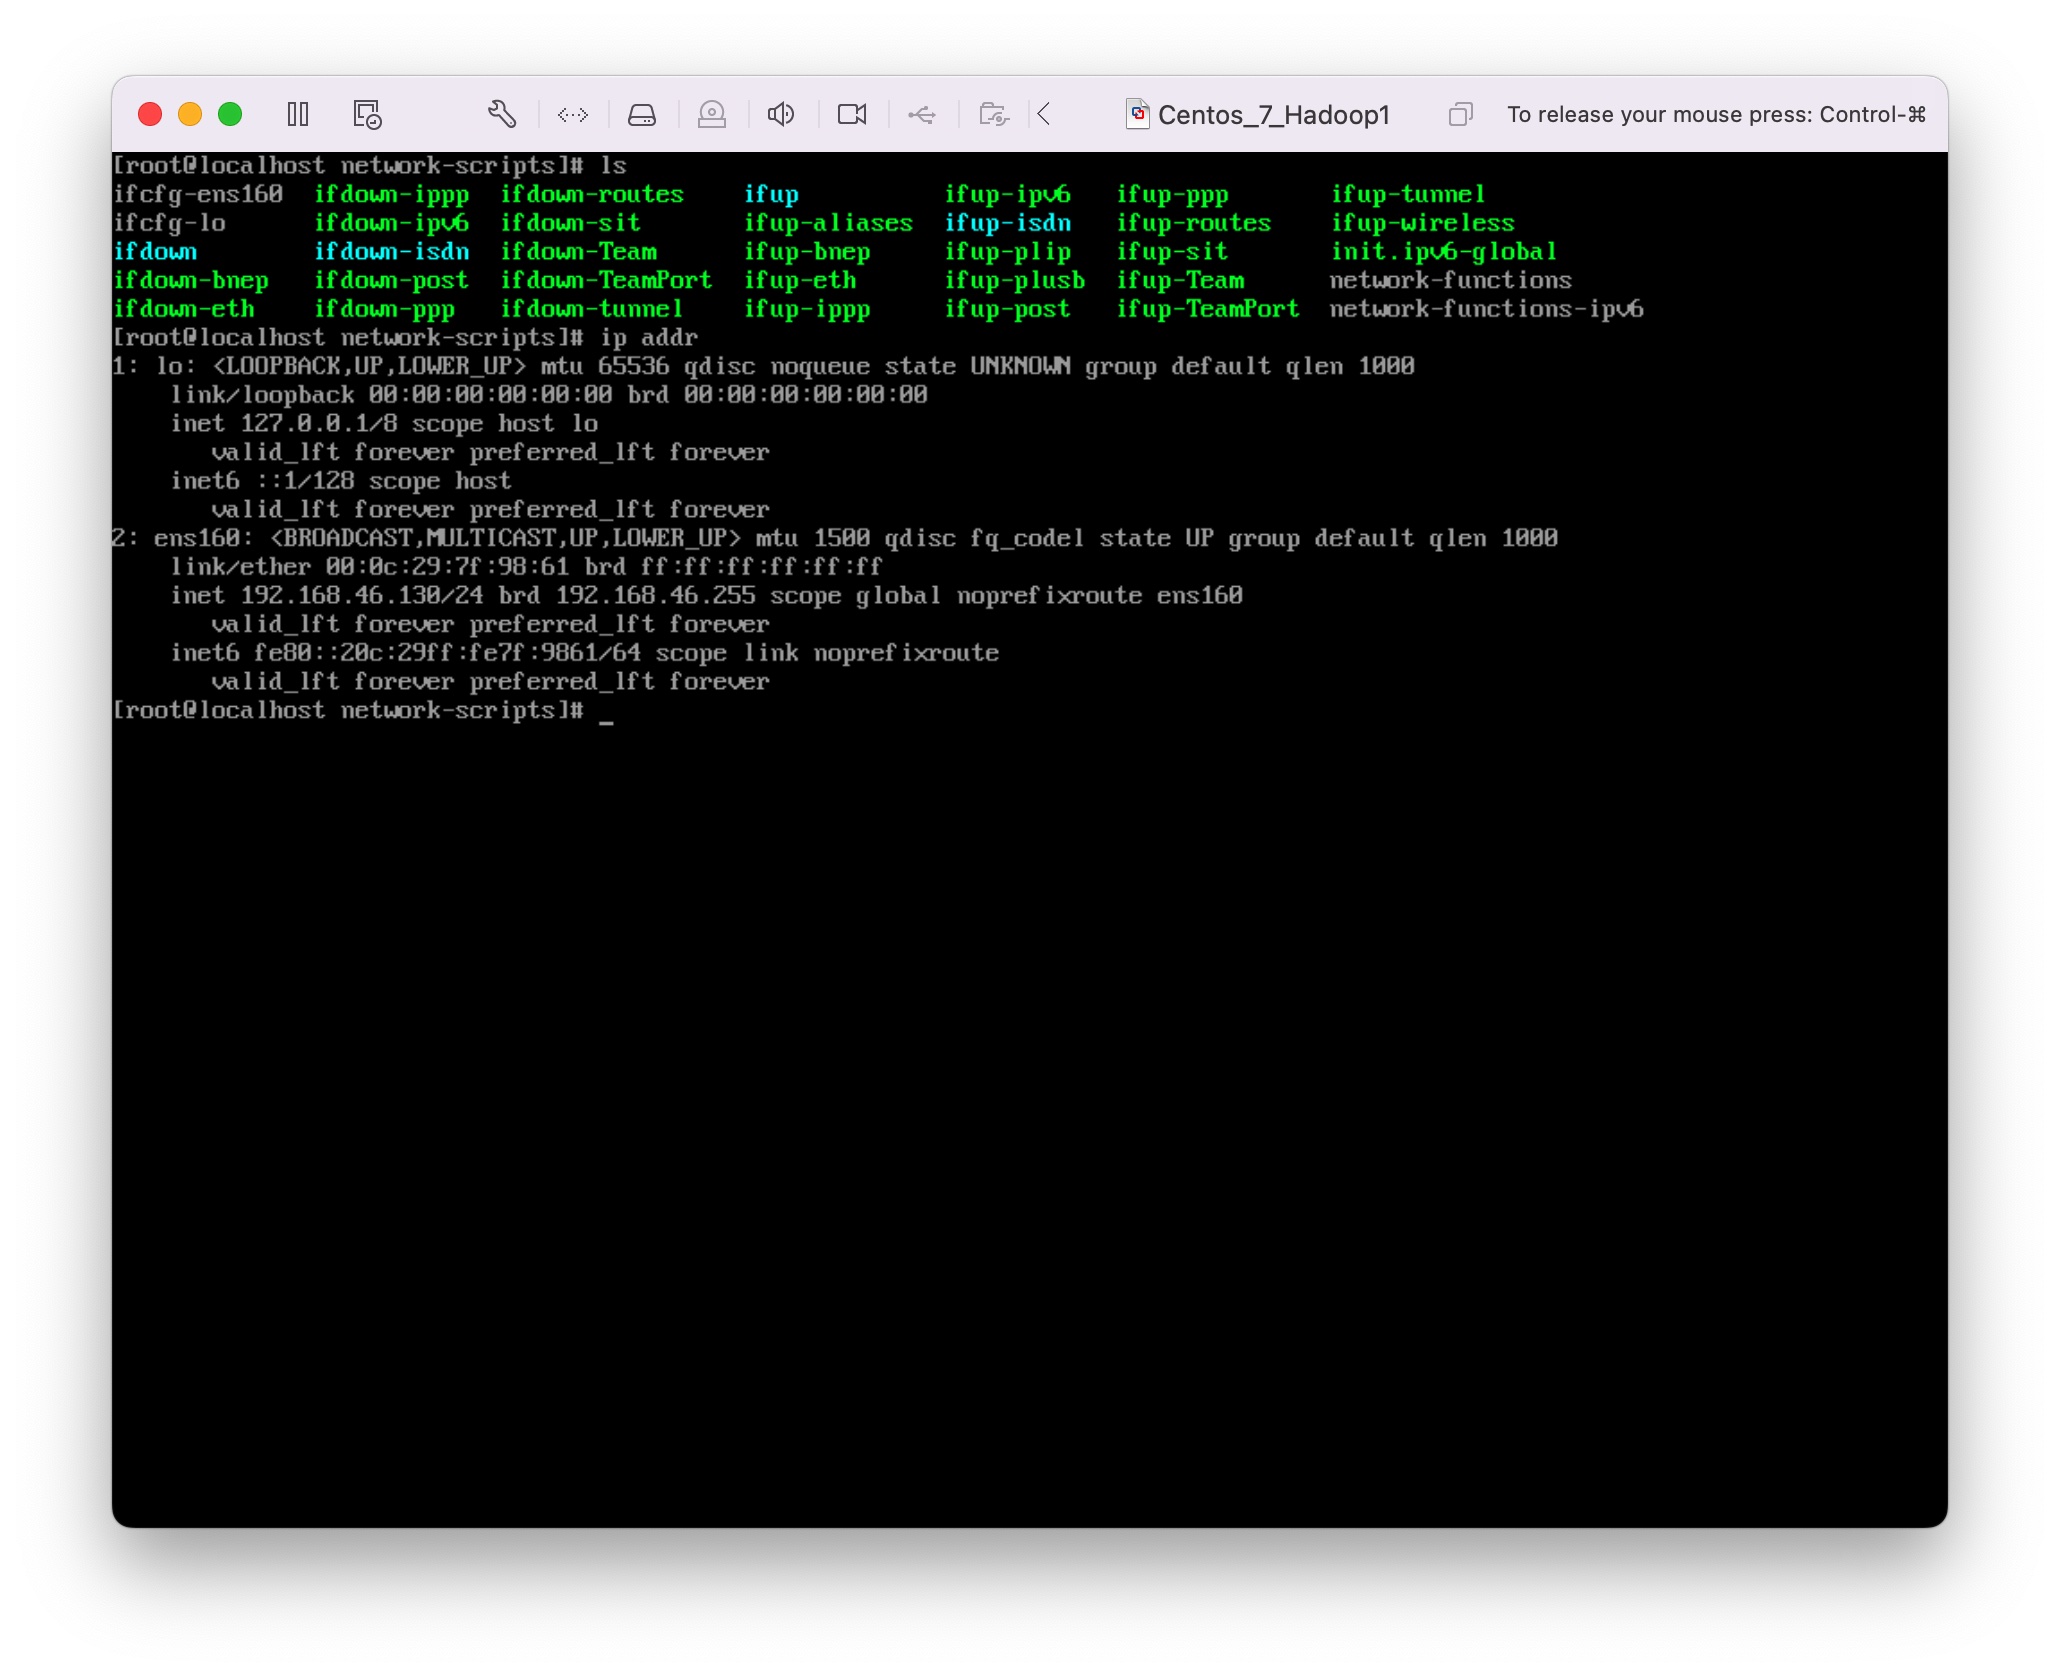
Task: Open virtual machine settings wrench
Action: point(502,114)
